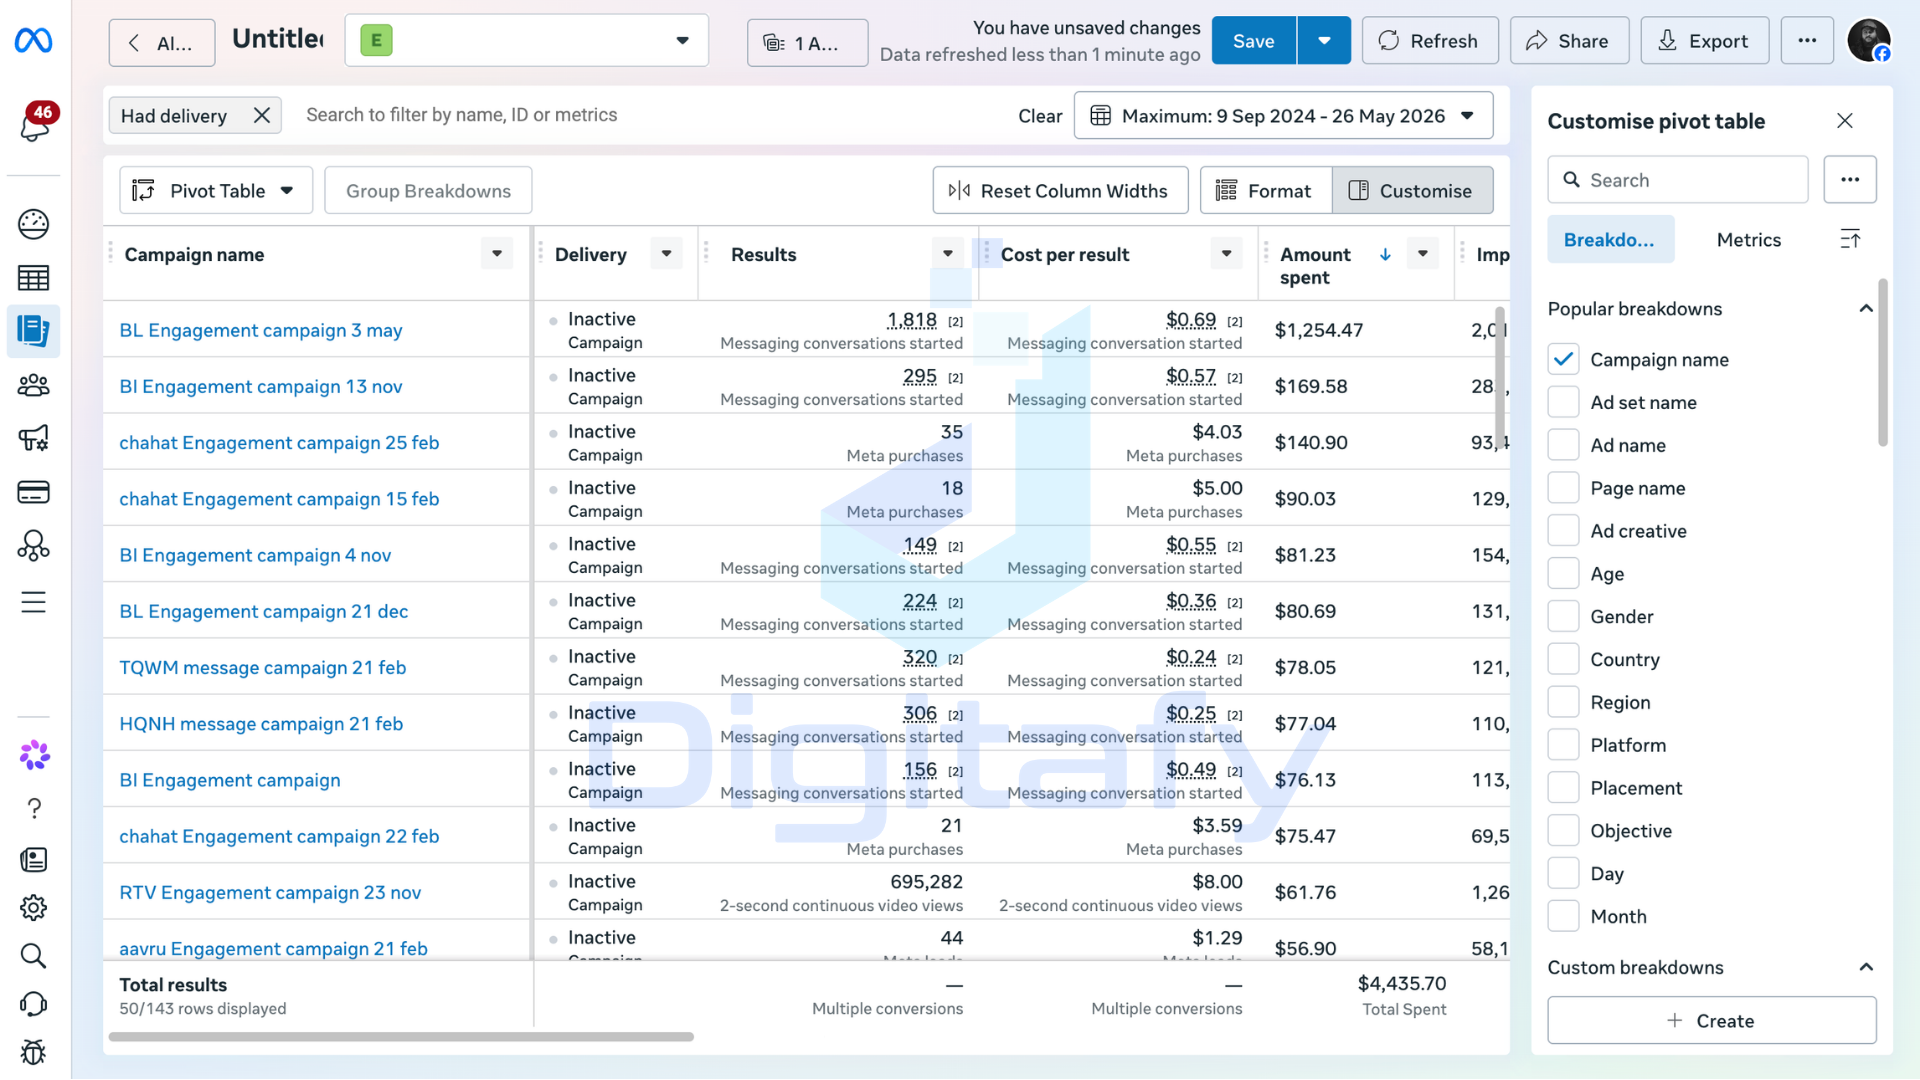The image size is (1920, 1080).
Task: Open search magnifier icon in sidebar
Action: tap(33, 956)
